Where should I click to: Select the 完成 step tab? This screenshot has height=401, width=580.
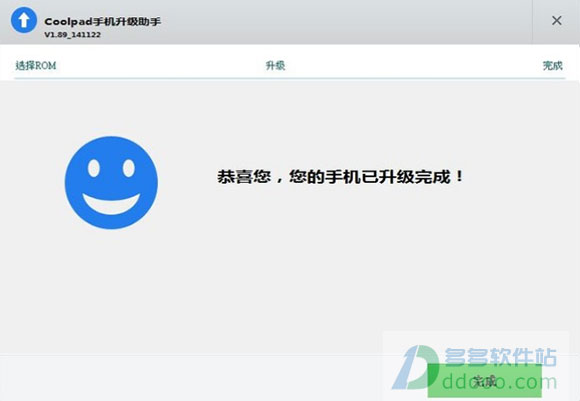(552, 66)
